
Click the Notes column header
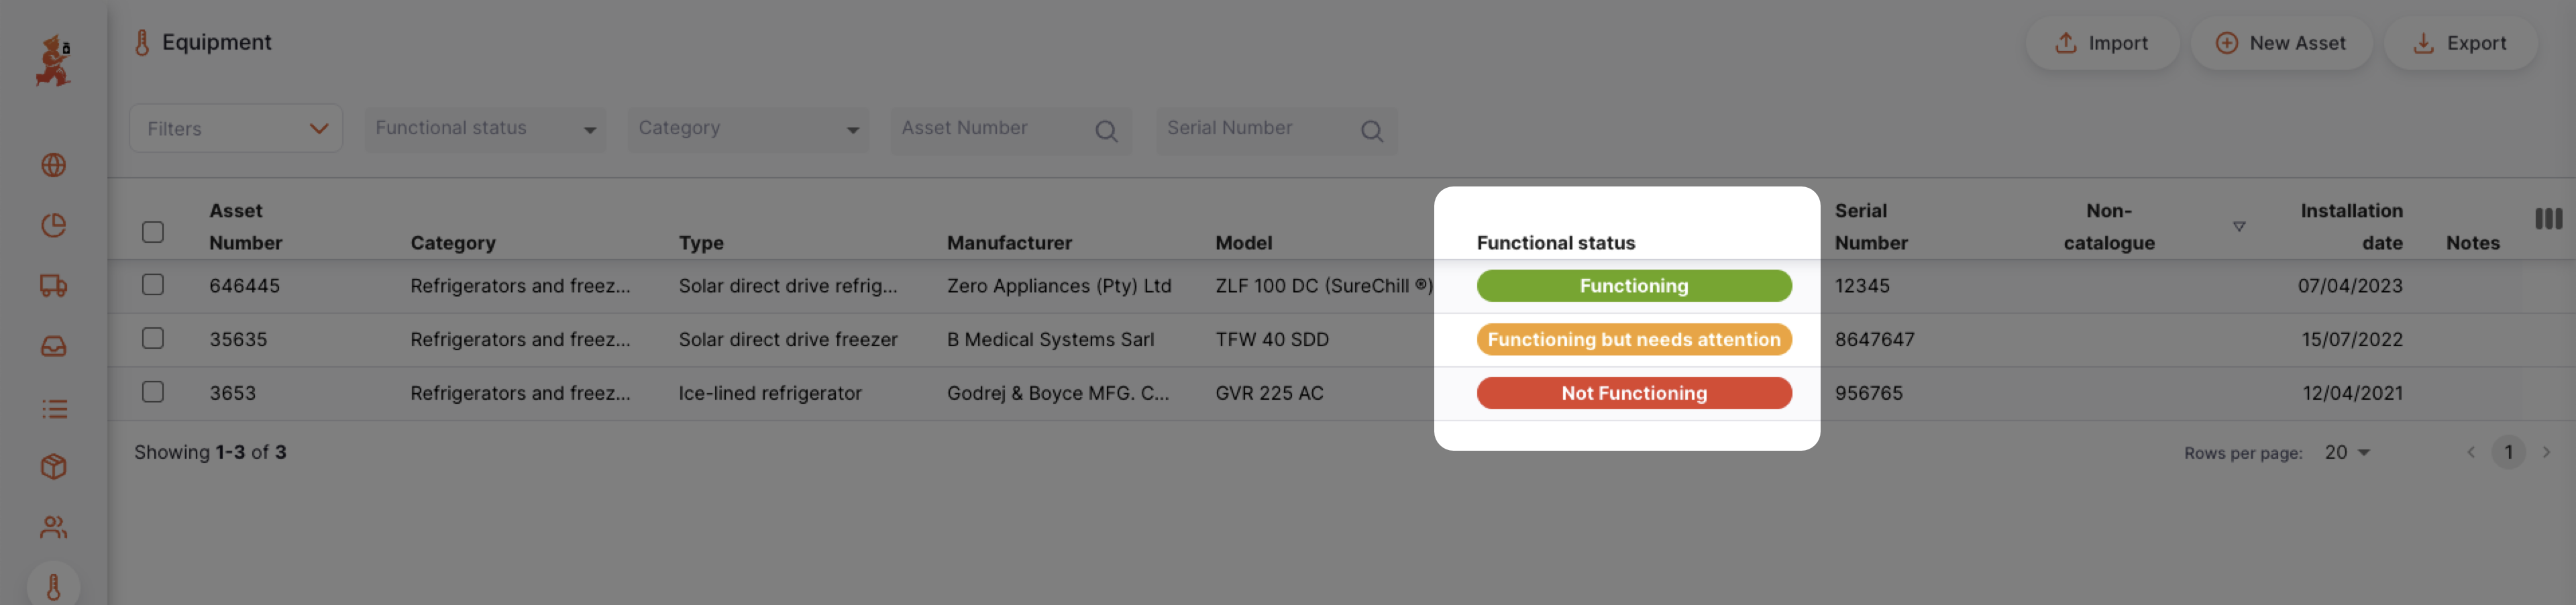2472,243
